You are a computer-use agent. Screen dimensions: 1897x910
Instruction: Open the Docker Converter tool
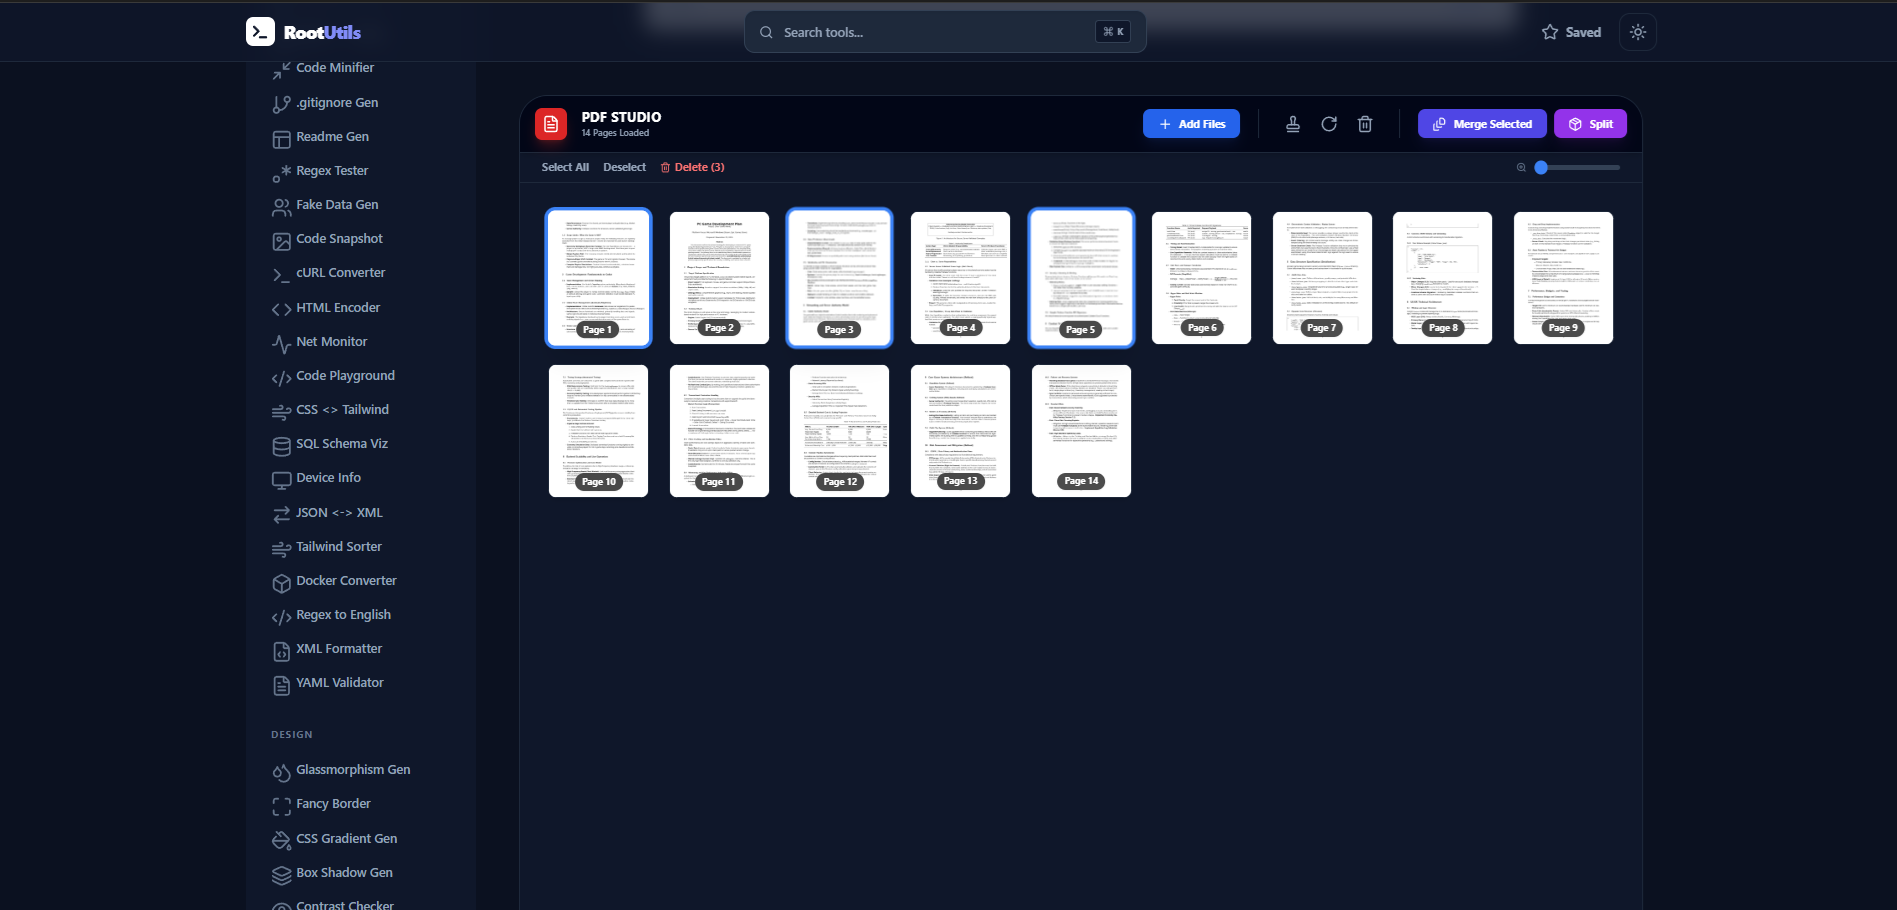pos(346,580)
